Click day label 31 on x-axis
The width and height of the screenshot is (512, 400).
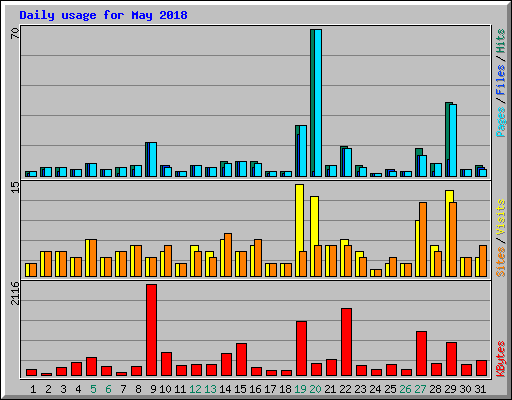pos(480,389)
